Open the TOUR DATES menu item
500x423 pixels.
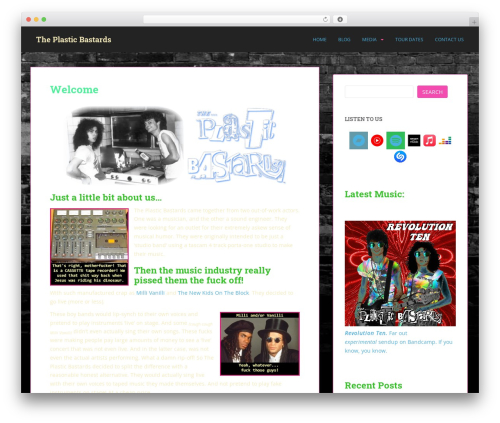click(x=409, y=40)
